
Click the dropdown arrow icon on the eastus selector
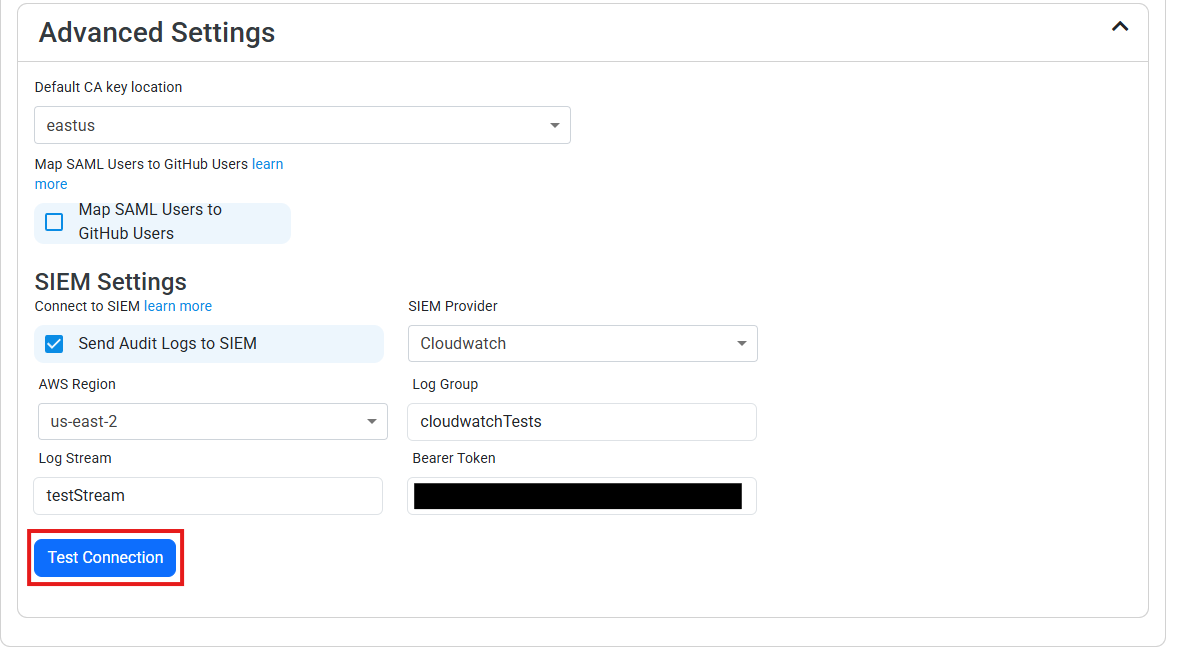click(555, 125)
